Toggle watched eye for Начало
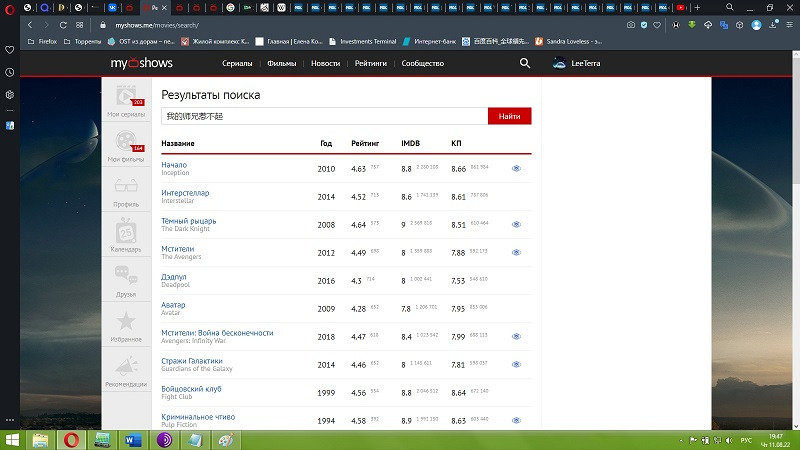The image size is (800, 450). (516, 168)
